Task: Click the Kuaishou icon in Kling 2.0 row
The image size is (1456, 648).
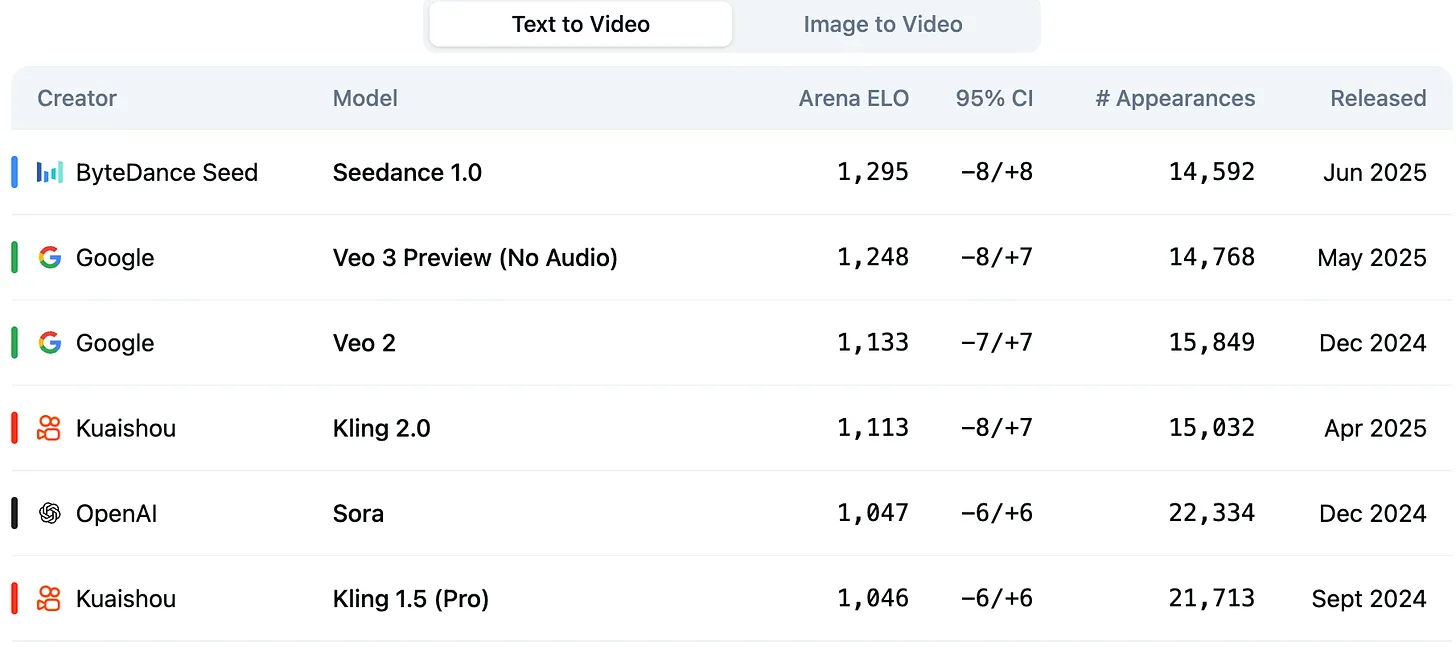Action: (49, 428)
